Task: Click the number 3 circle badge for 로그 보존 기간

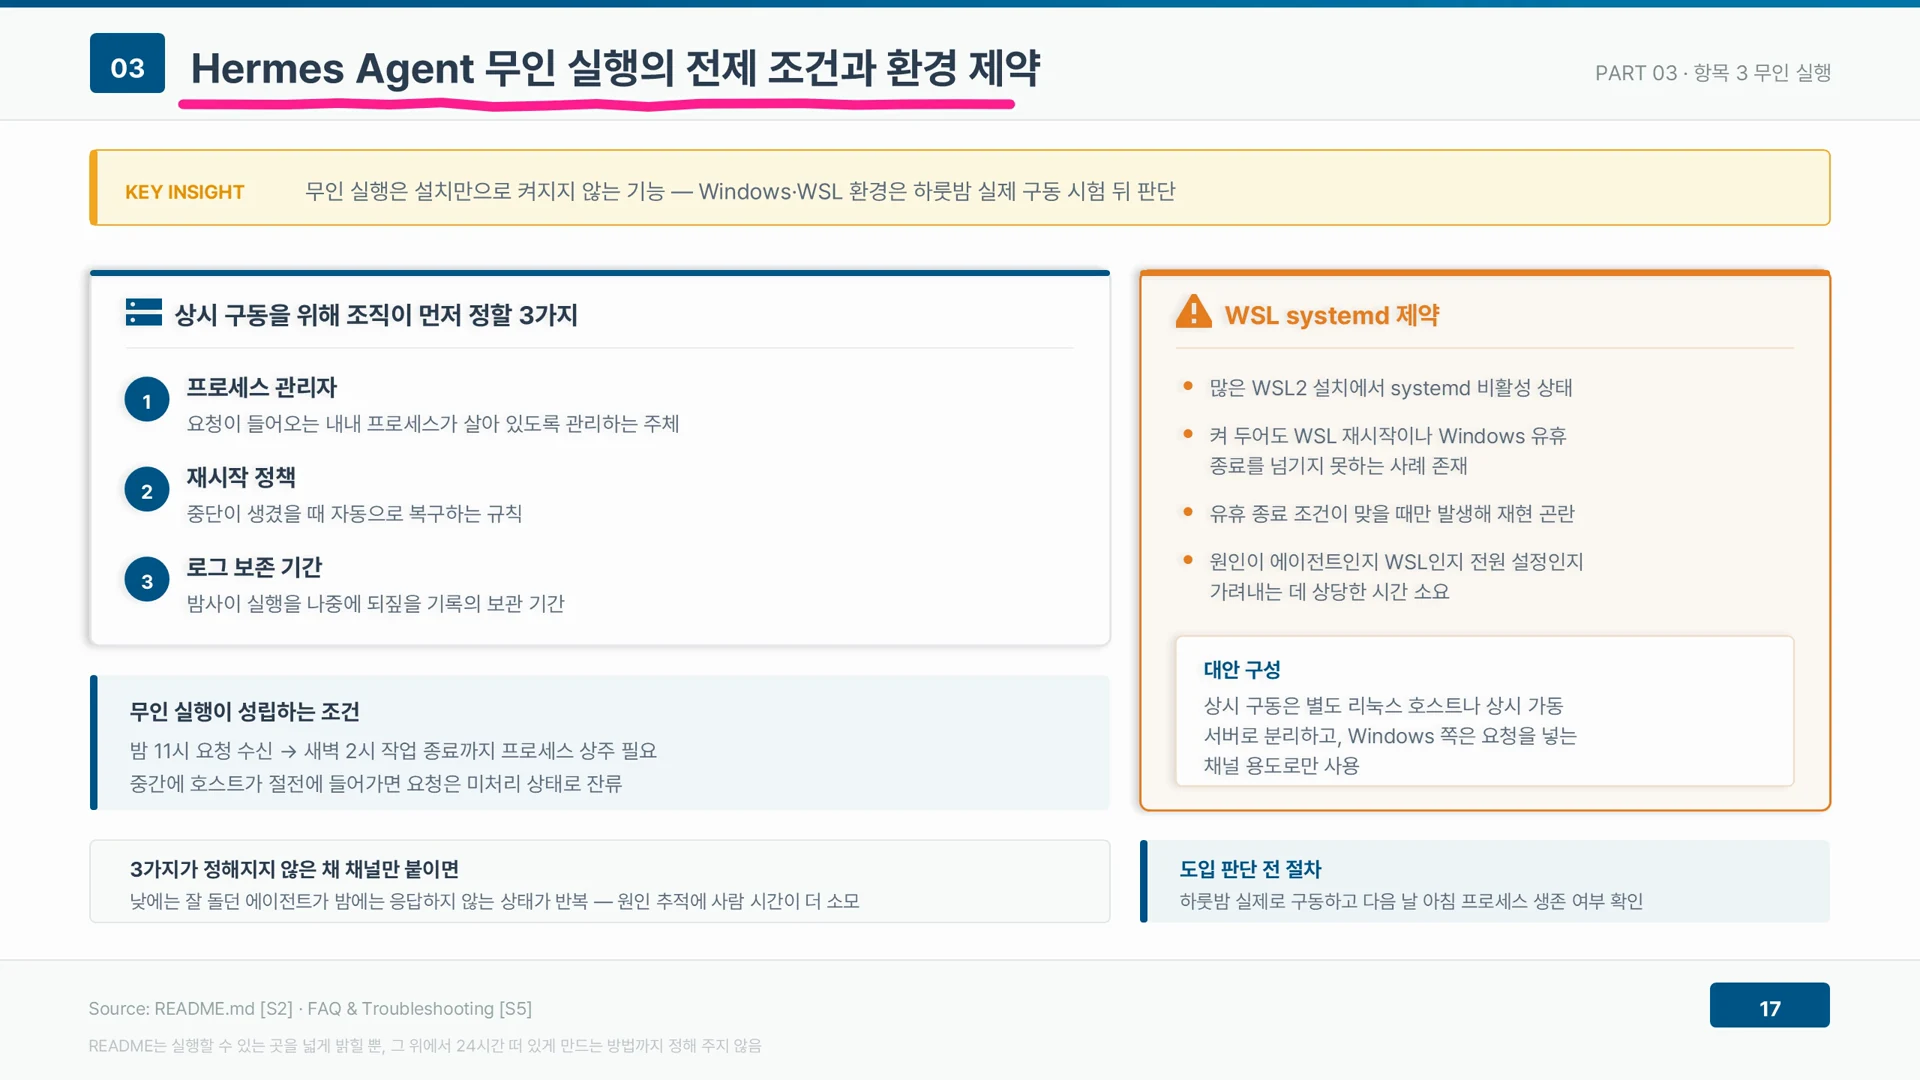Action: [x=147, y=581]
